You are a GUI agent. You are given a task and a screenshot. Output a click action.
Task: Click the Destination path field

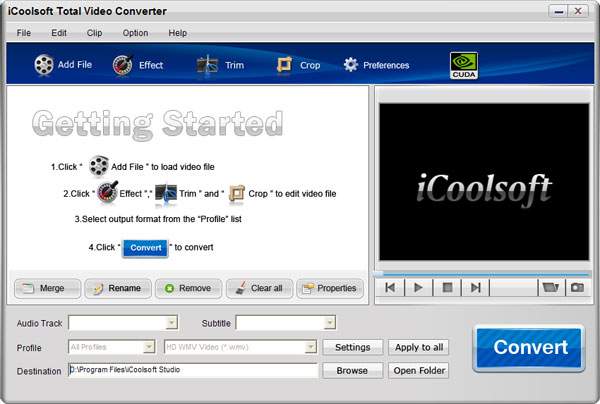click(x=193, y=370)
